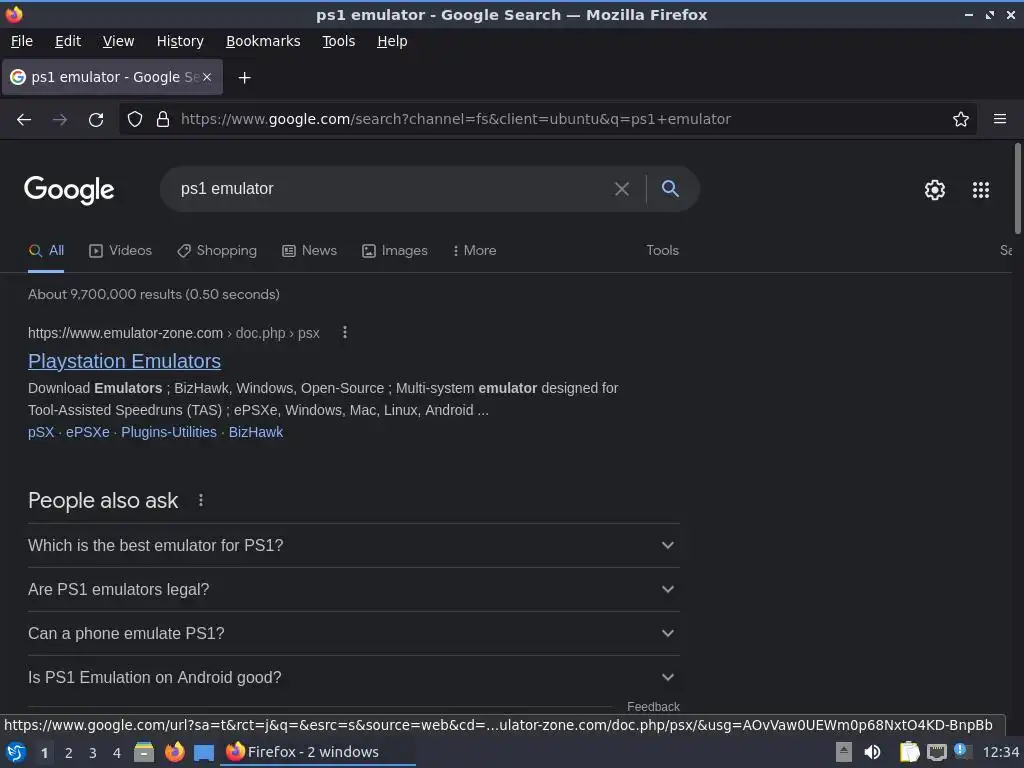Switch to News results tab
Screen dimensions: 1024x768
click(x=310, y=251)
